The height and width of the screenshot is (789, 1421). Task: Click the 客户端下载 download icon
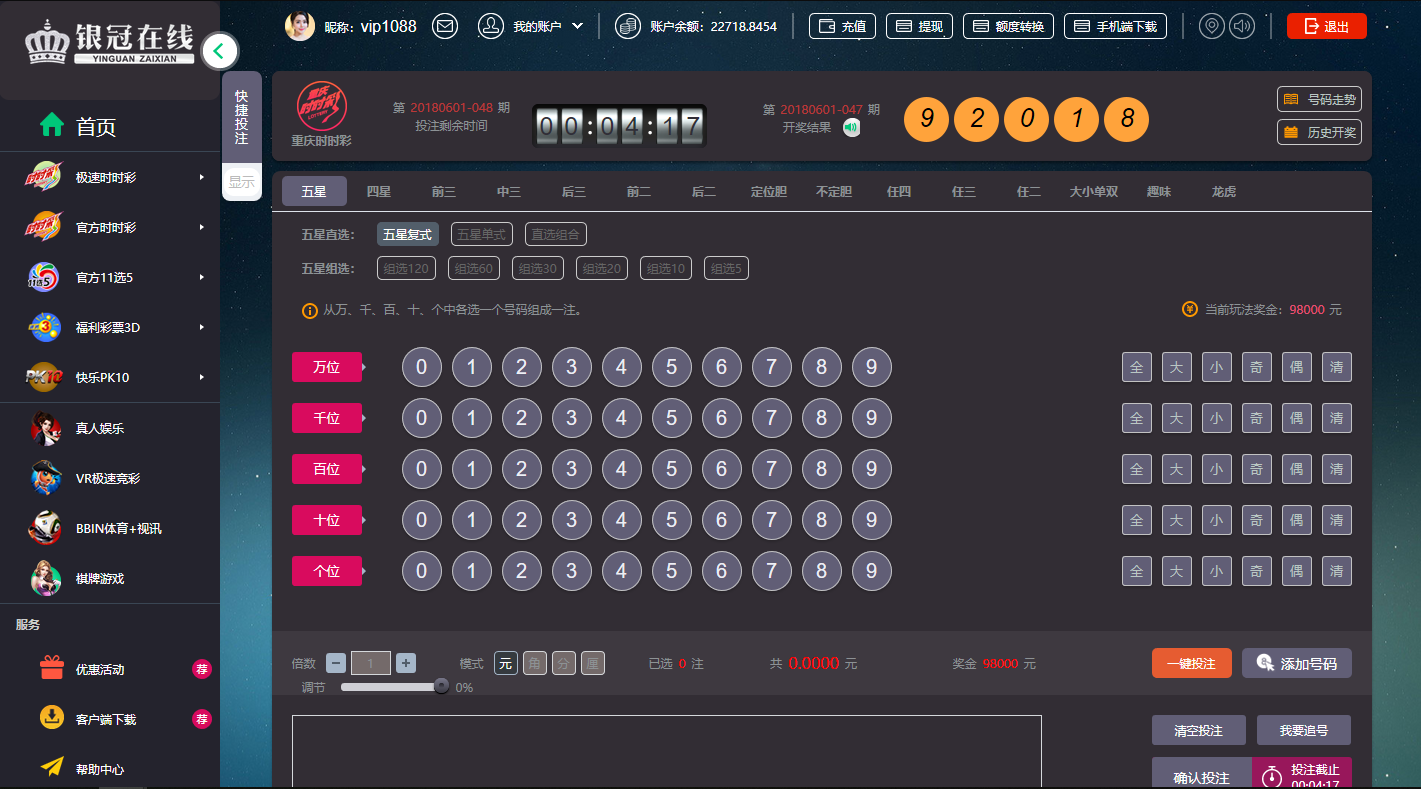[52, 718]
